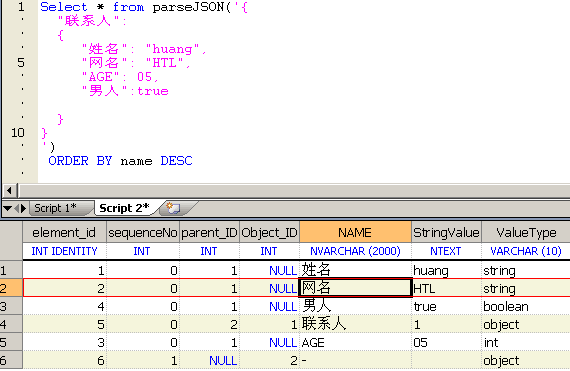This screenshot has height=371, width=570.
Task: Click line number 5 in the gutter
Action: (x=21, y=62)
